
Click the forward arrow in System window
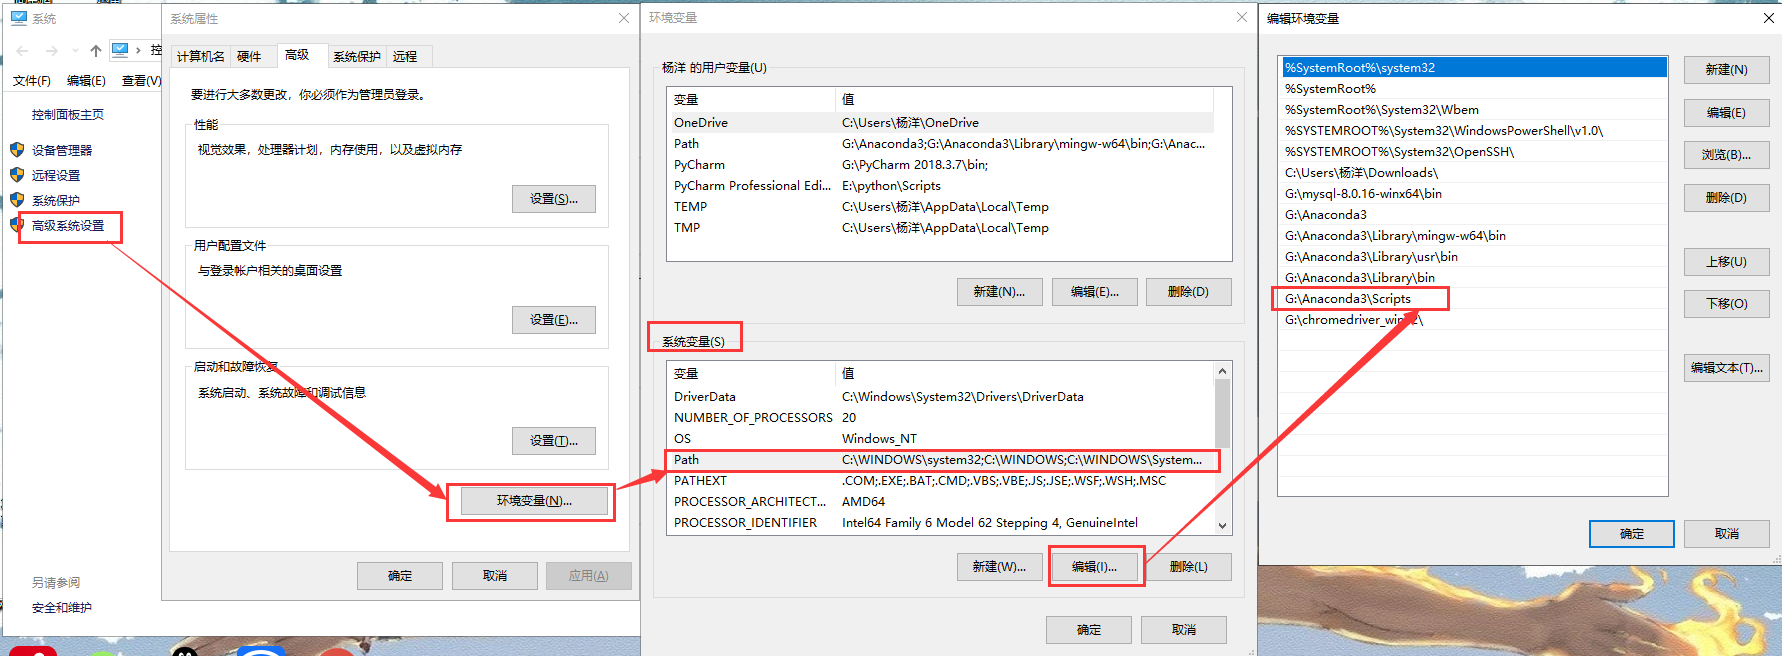coord(51,51)
